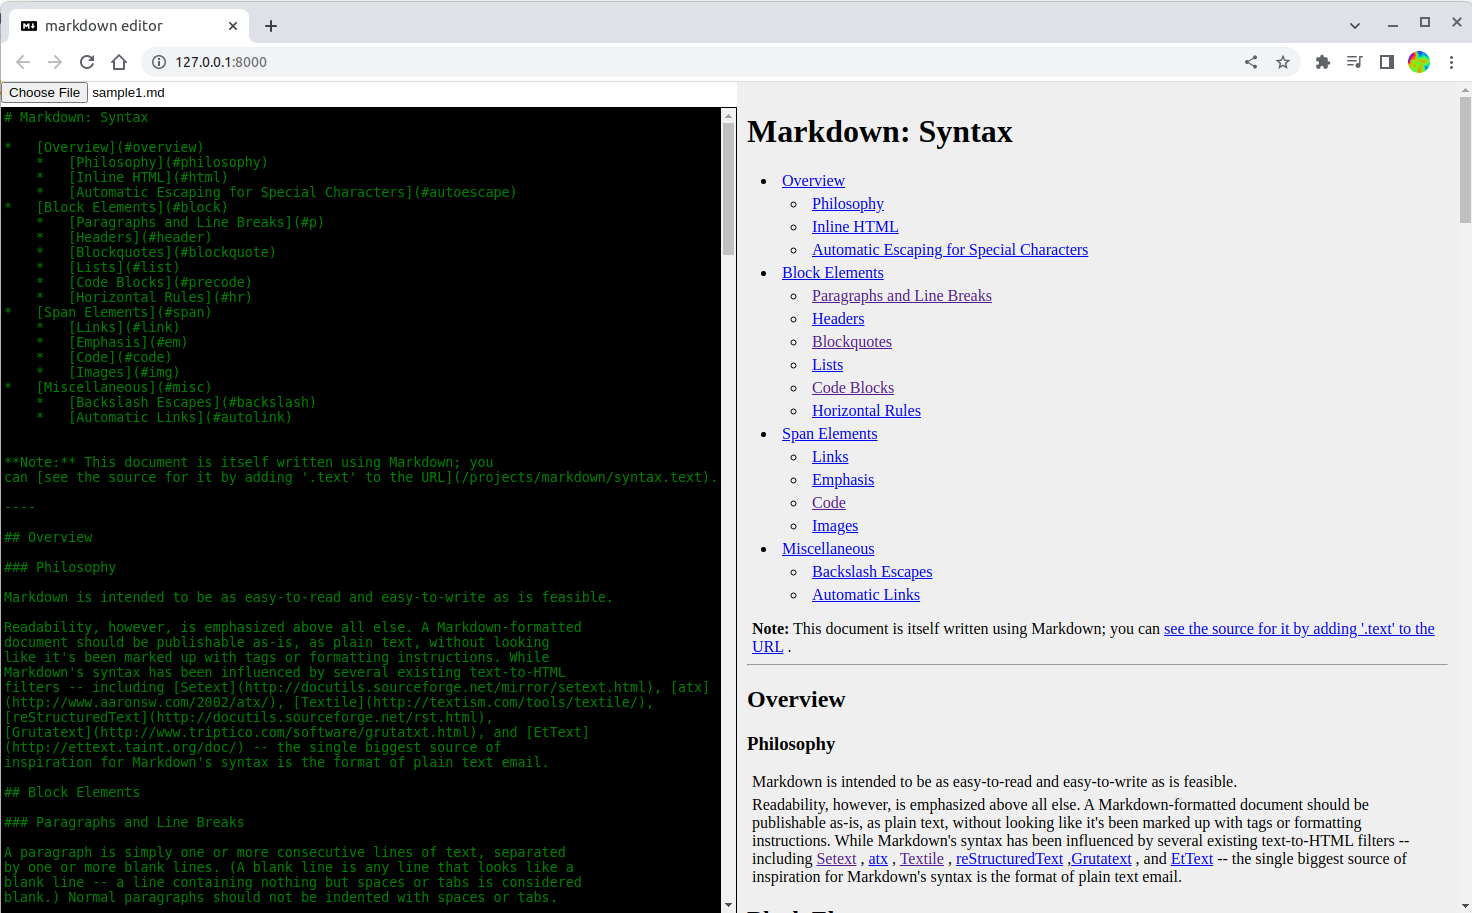Click the browser back arrow
Screen dimensions: 1472x913
pos(23,62)
